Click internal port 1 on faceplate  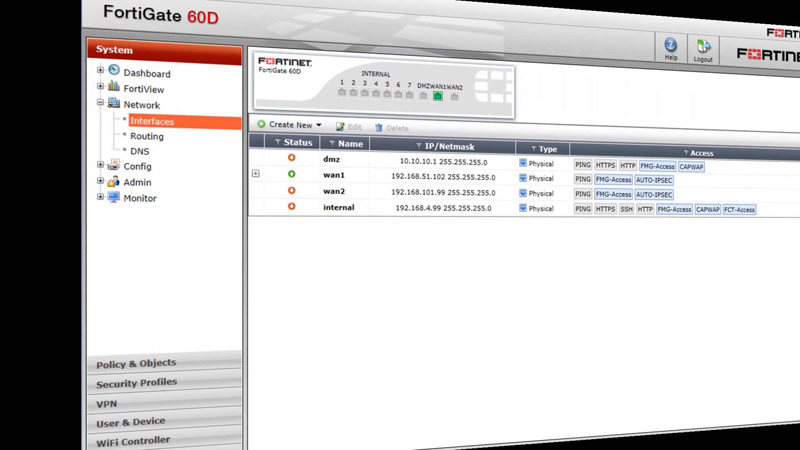point(342,92)
